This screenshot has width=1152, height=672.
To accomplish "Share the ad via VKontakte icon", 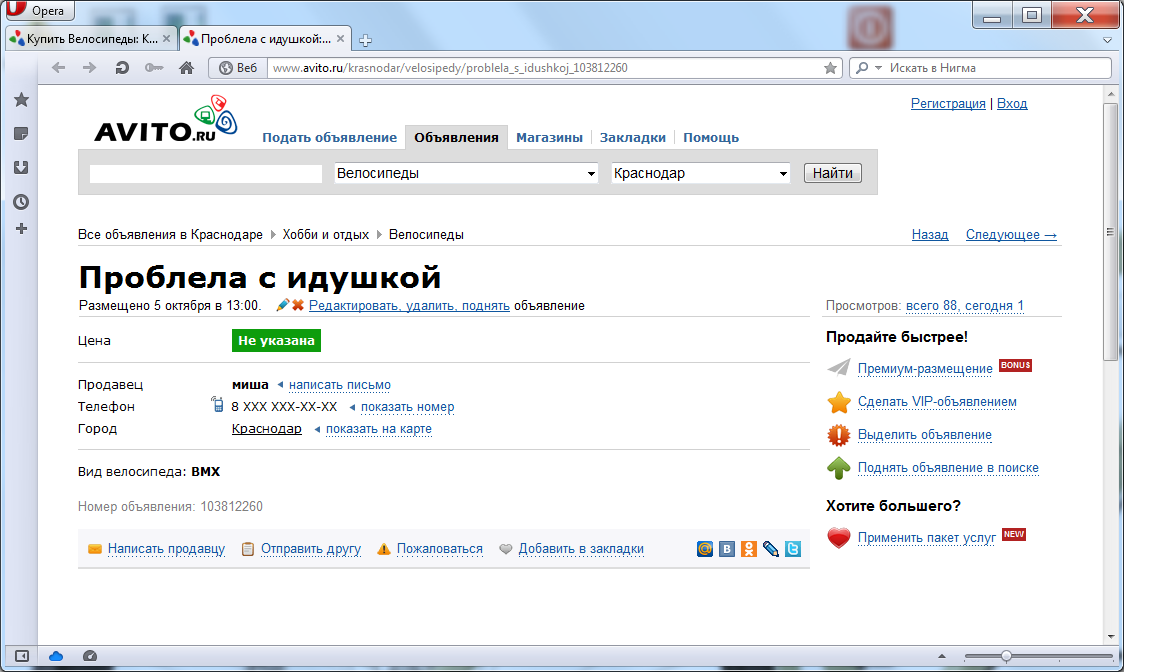I will [727, 549].
